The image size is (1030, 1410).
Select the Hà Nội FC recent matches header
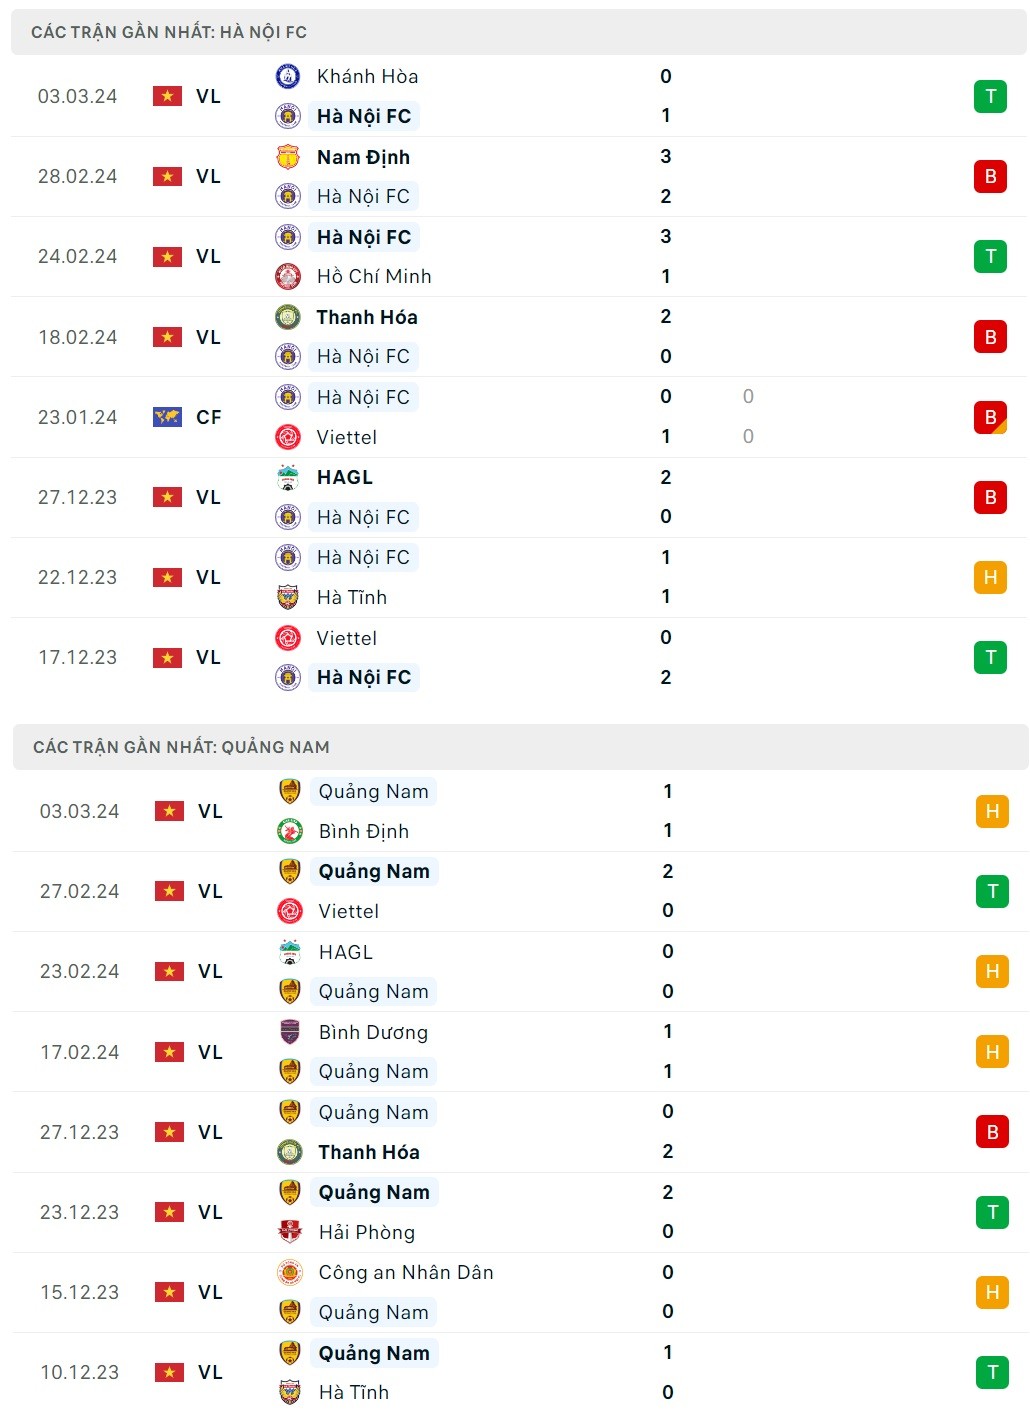click(169, 32)
